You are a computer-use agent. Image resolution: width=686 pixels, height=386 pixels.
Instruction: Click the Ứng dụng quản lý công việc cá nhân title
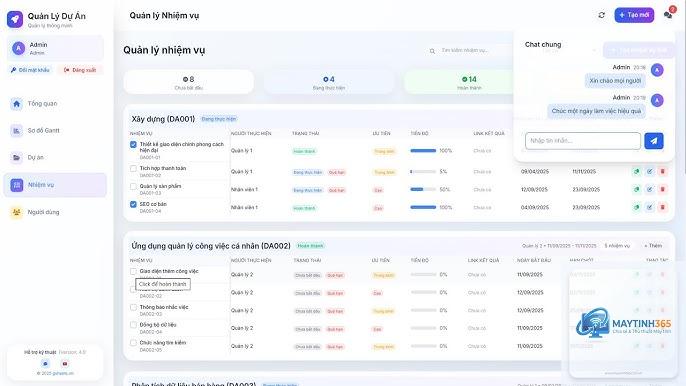point(211,246)
